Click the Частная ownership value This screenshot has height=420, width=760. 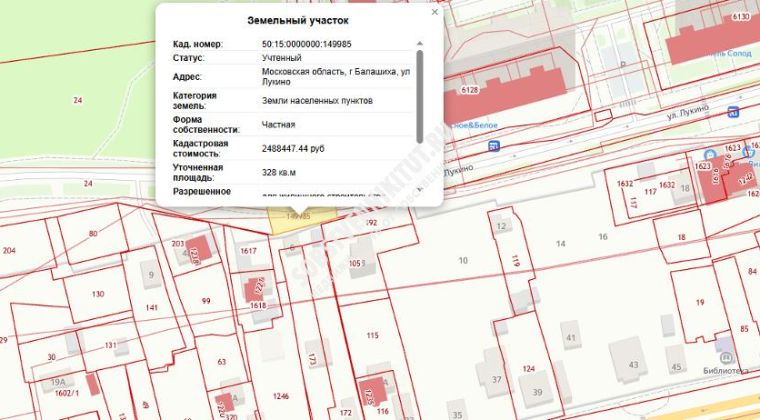coord(278,124)
